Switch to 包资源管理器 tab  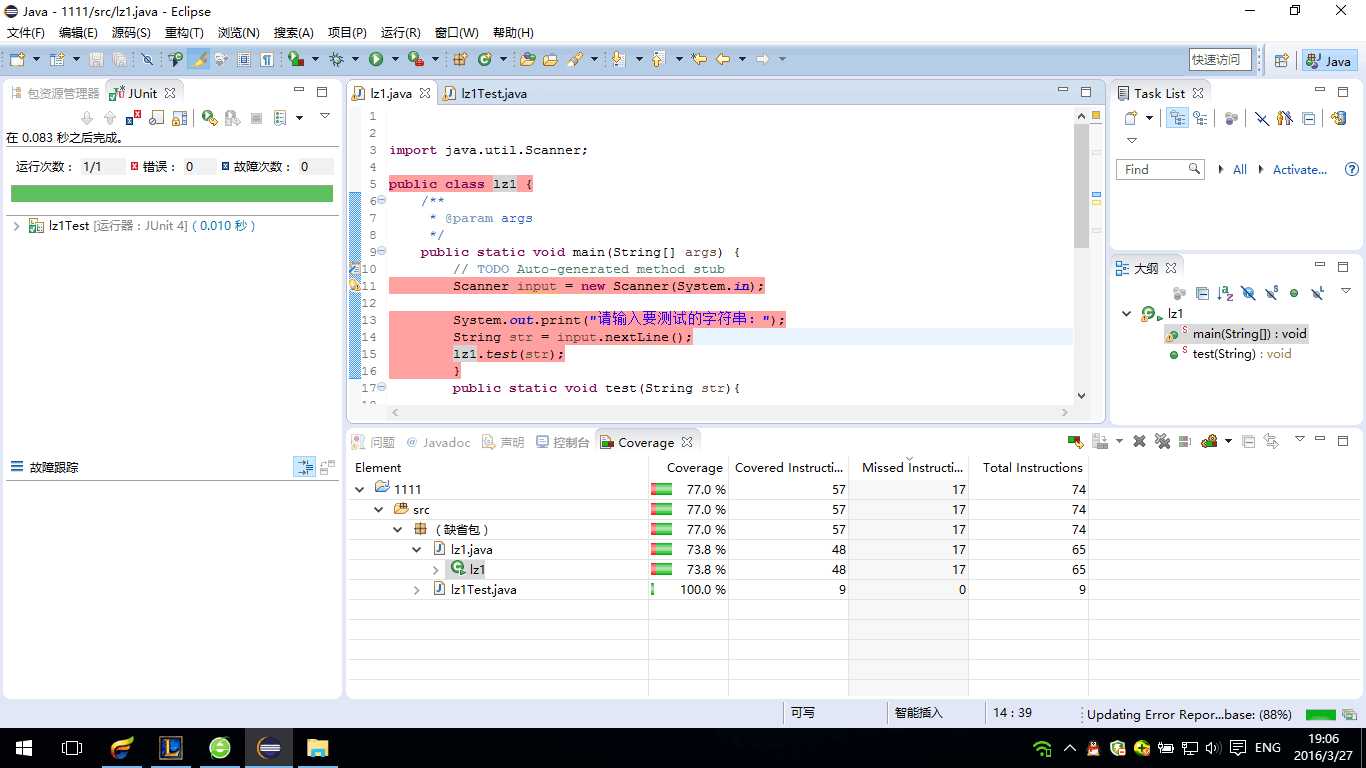[x=55, y=93]
